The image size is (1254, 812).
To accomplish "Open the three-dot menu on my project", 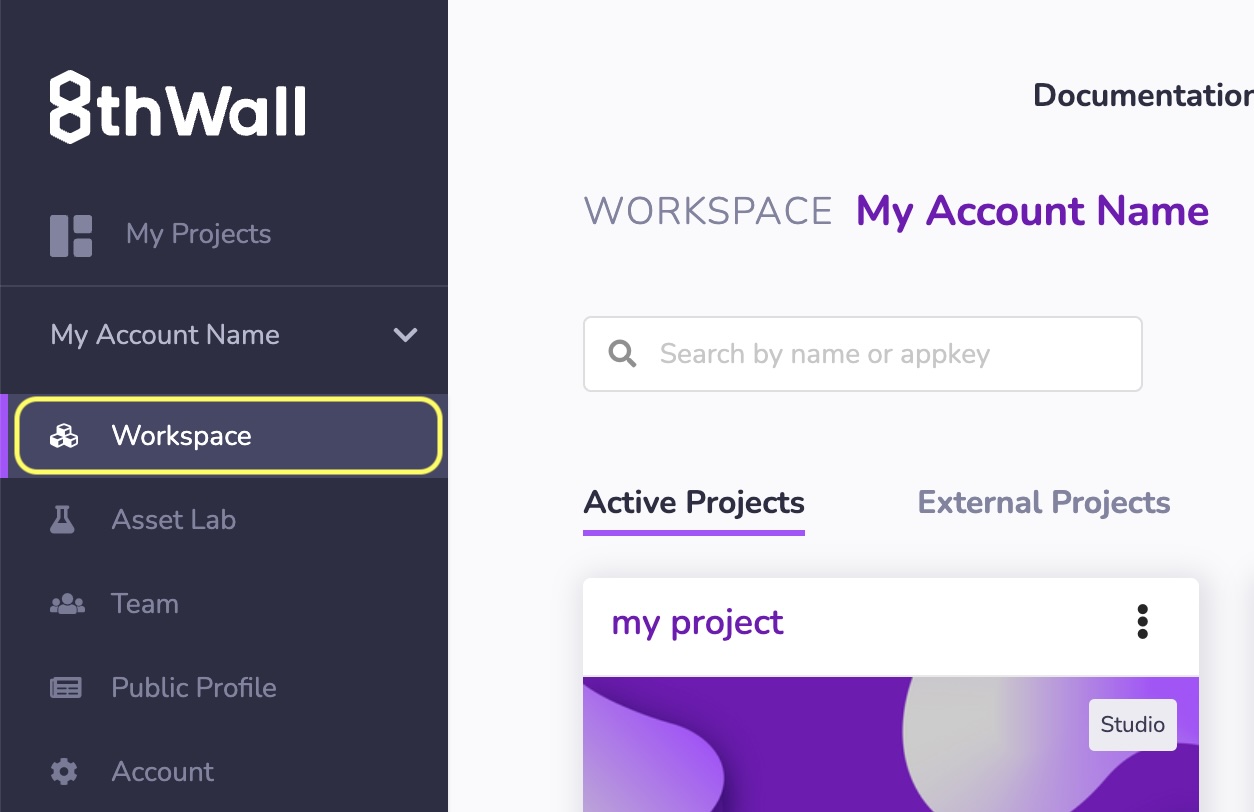I will [x=1142, y=621].
